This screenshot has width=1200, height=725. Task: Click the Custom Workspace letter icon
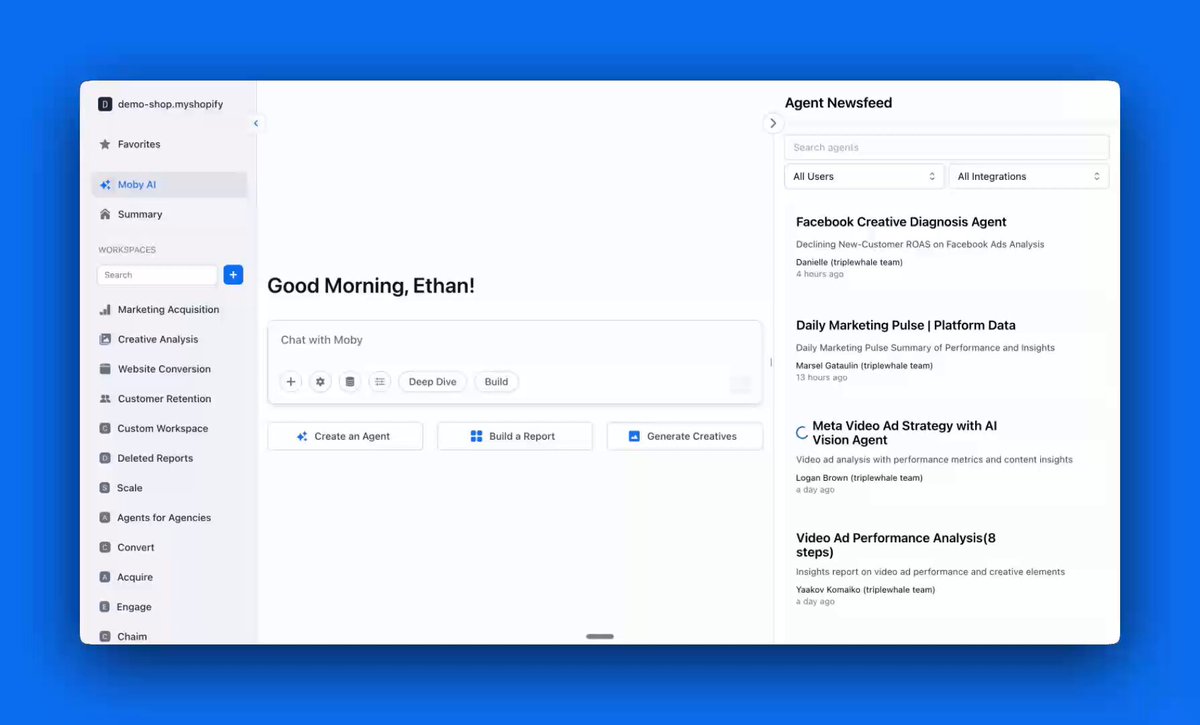click(x=105, y=428)
